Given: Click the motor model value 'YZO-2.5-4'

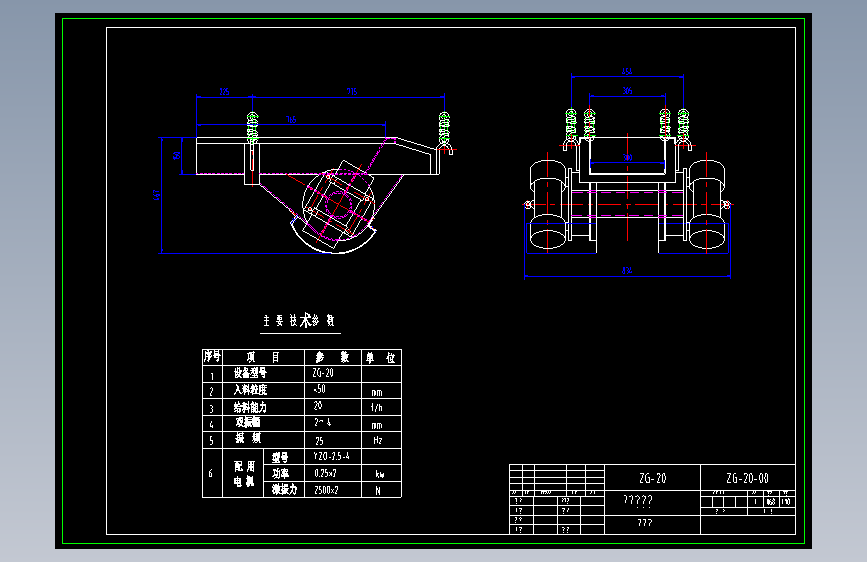Looking at the screenshot, I should point(331,456).
